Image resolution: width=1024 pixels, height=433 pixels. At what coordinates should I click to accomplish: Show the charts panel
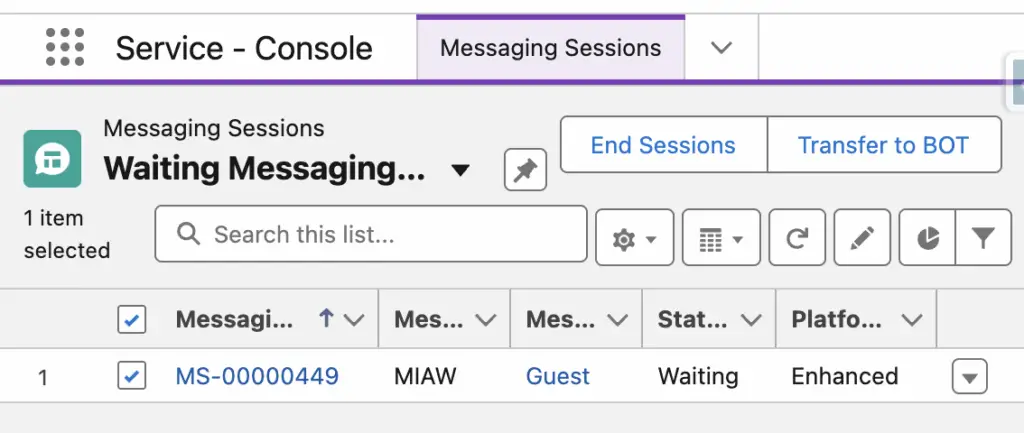(927, 237)
